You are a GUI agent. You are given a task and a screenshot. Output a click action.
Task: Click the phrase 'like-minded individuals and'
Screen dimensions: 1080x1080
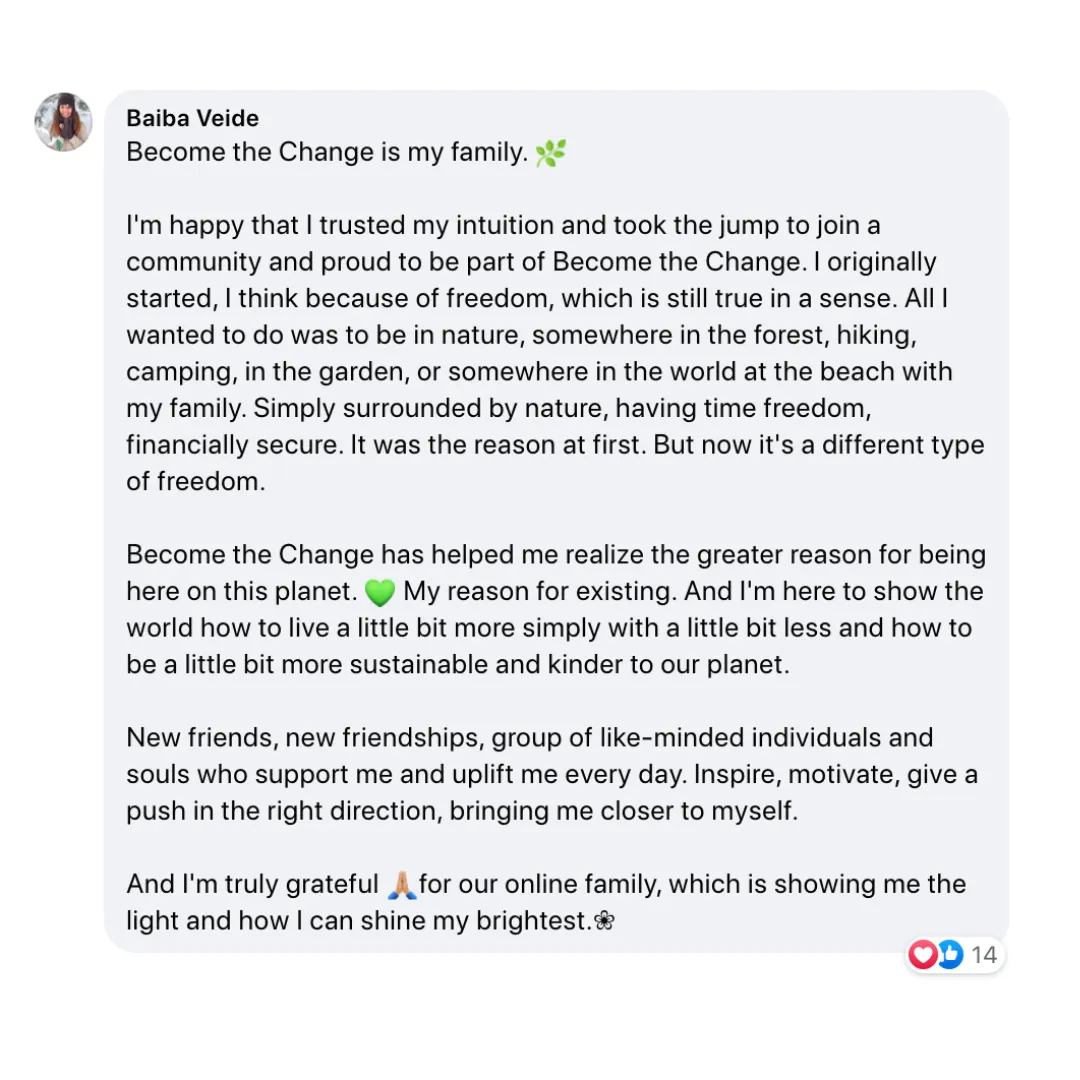(766, 738)
